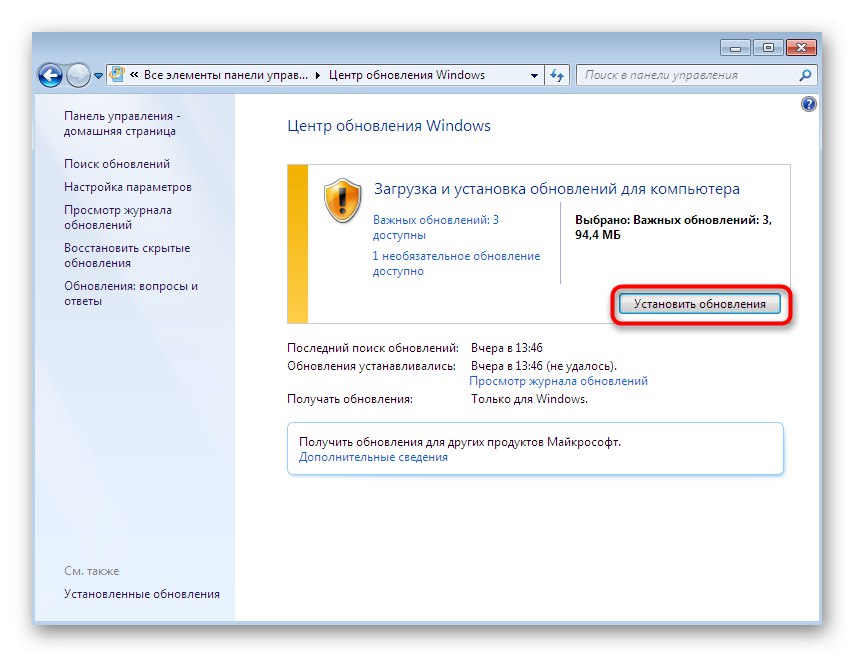Select 'Все элементы панели управ...' breadcrumb
854x657 pixels.
[x=225, y=75]
